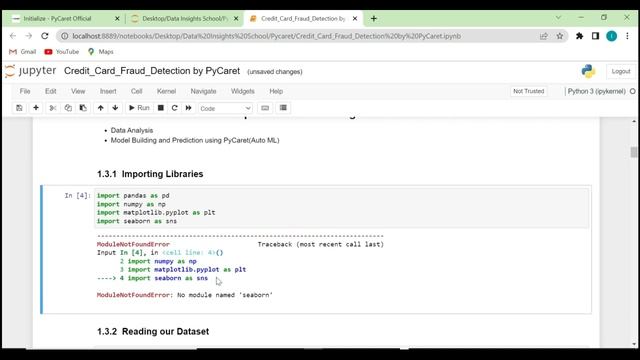Move selected cell up arrow
The width and height of the screenshot is (640, 360).
click(x=100, y=108)
